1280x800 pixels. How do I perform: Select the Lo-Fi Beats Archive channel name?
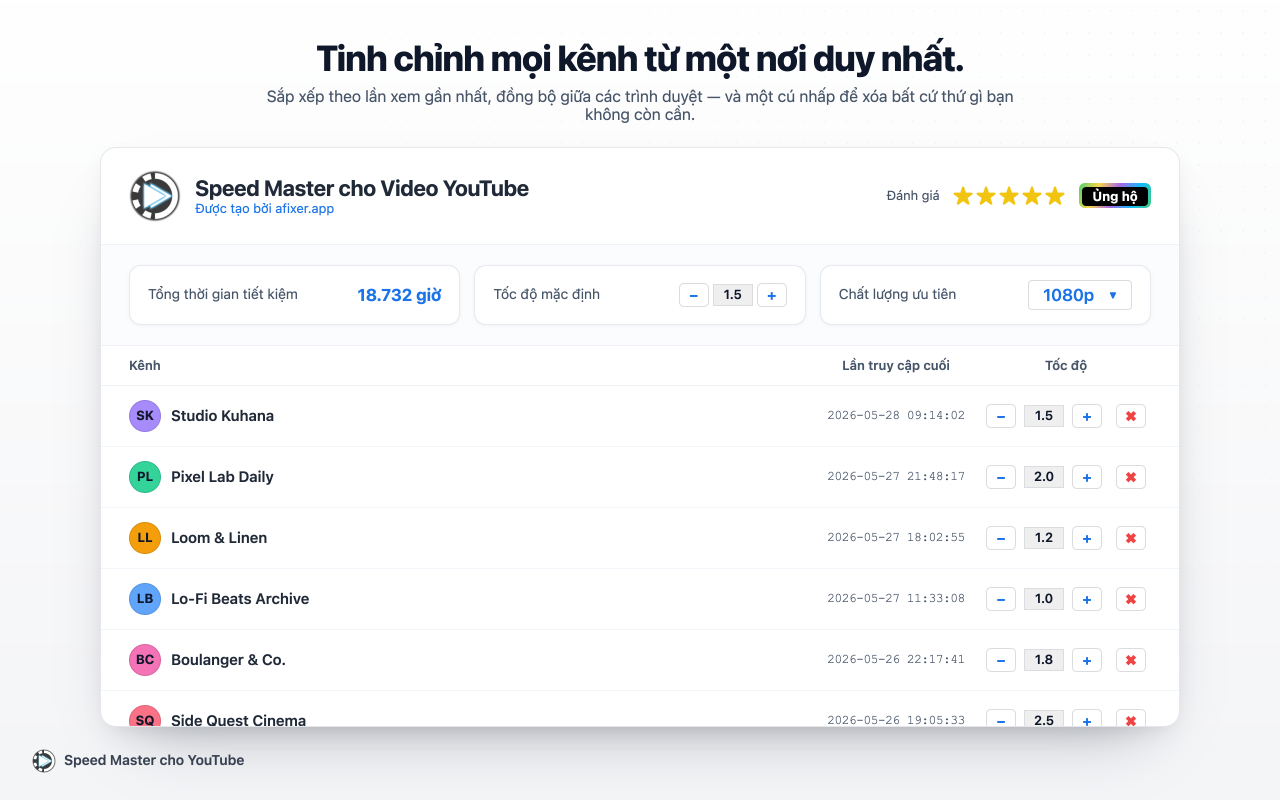[x=240, y=599]
